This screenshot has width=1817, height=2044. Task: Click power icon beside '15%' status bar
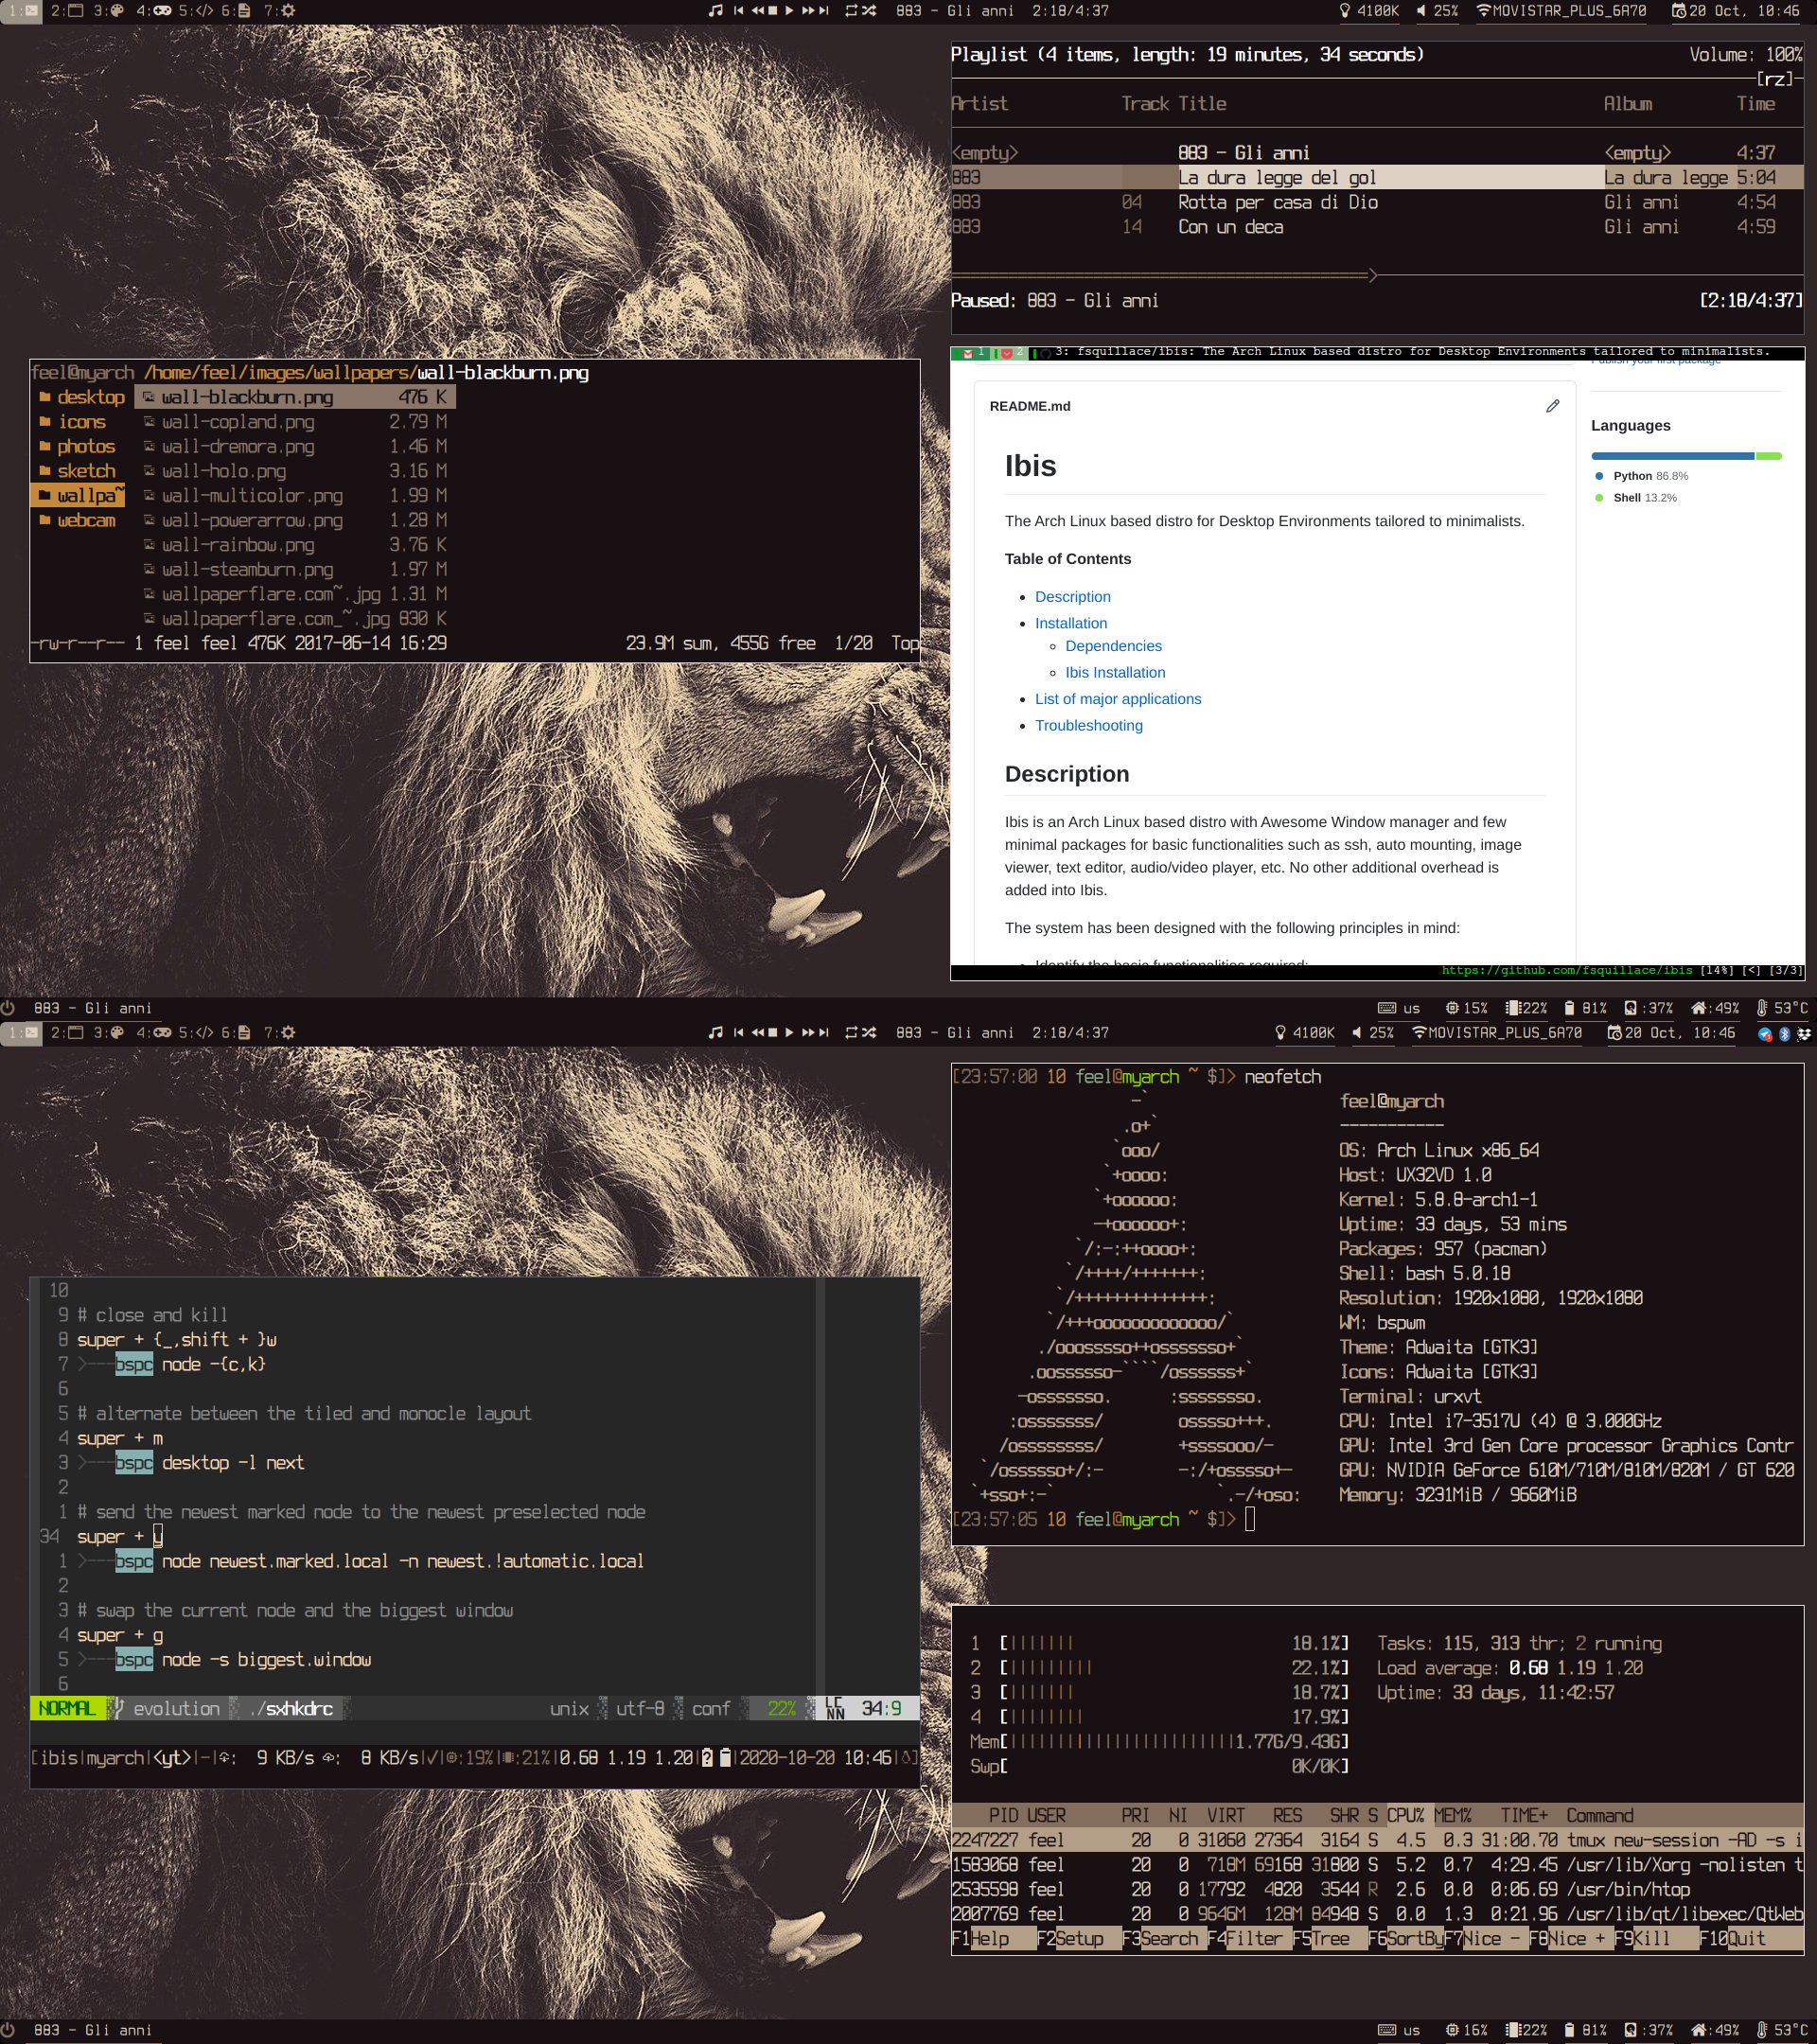tap(8, 1008)
